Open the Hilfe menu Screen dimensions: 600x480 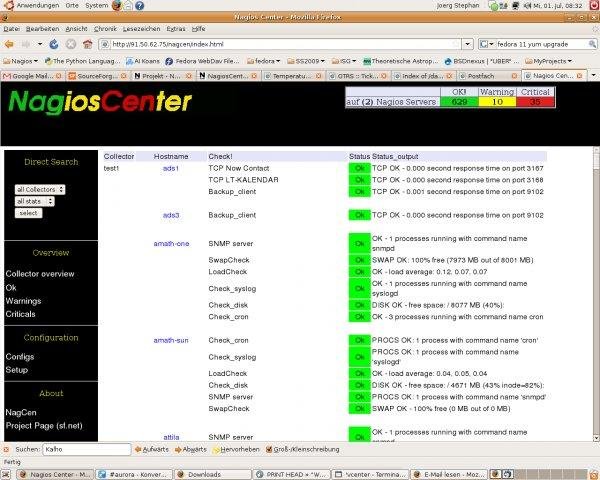199,29
